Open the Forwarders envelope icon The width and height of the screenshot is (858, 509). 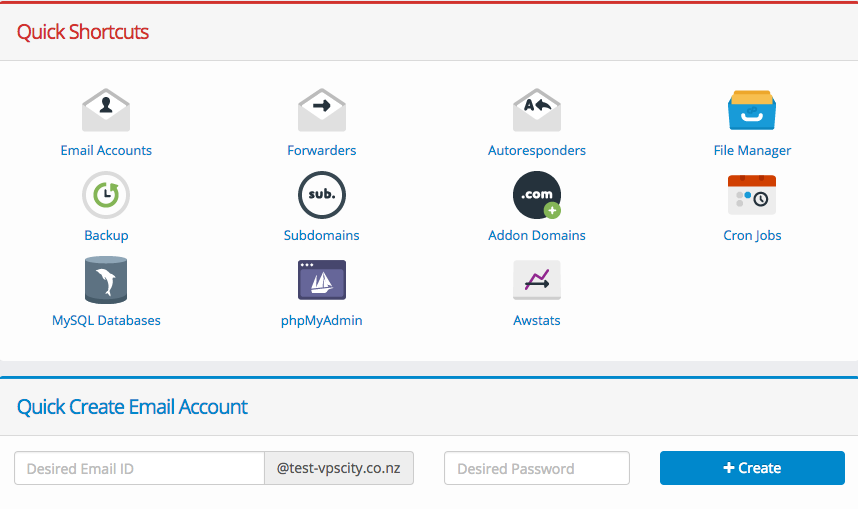(x=321, y=110)
